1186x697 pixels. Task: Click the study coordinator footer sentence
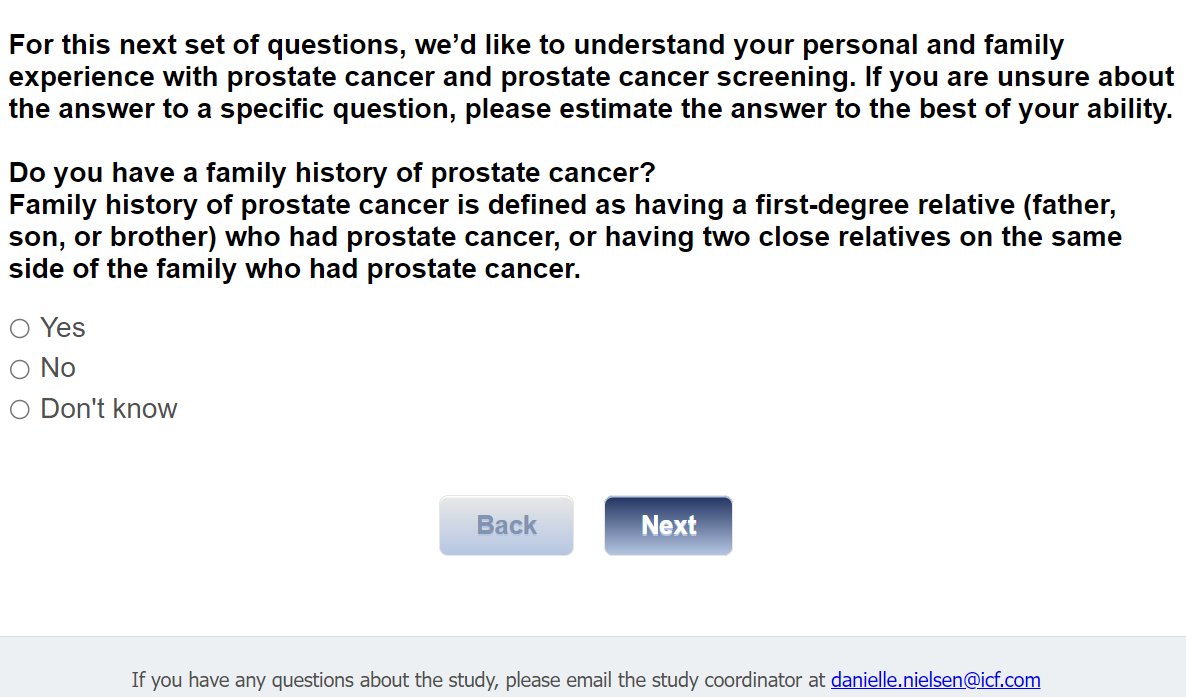[480, 680]
